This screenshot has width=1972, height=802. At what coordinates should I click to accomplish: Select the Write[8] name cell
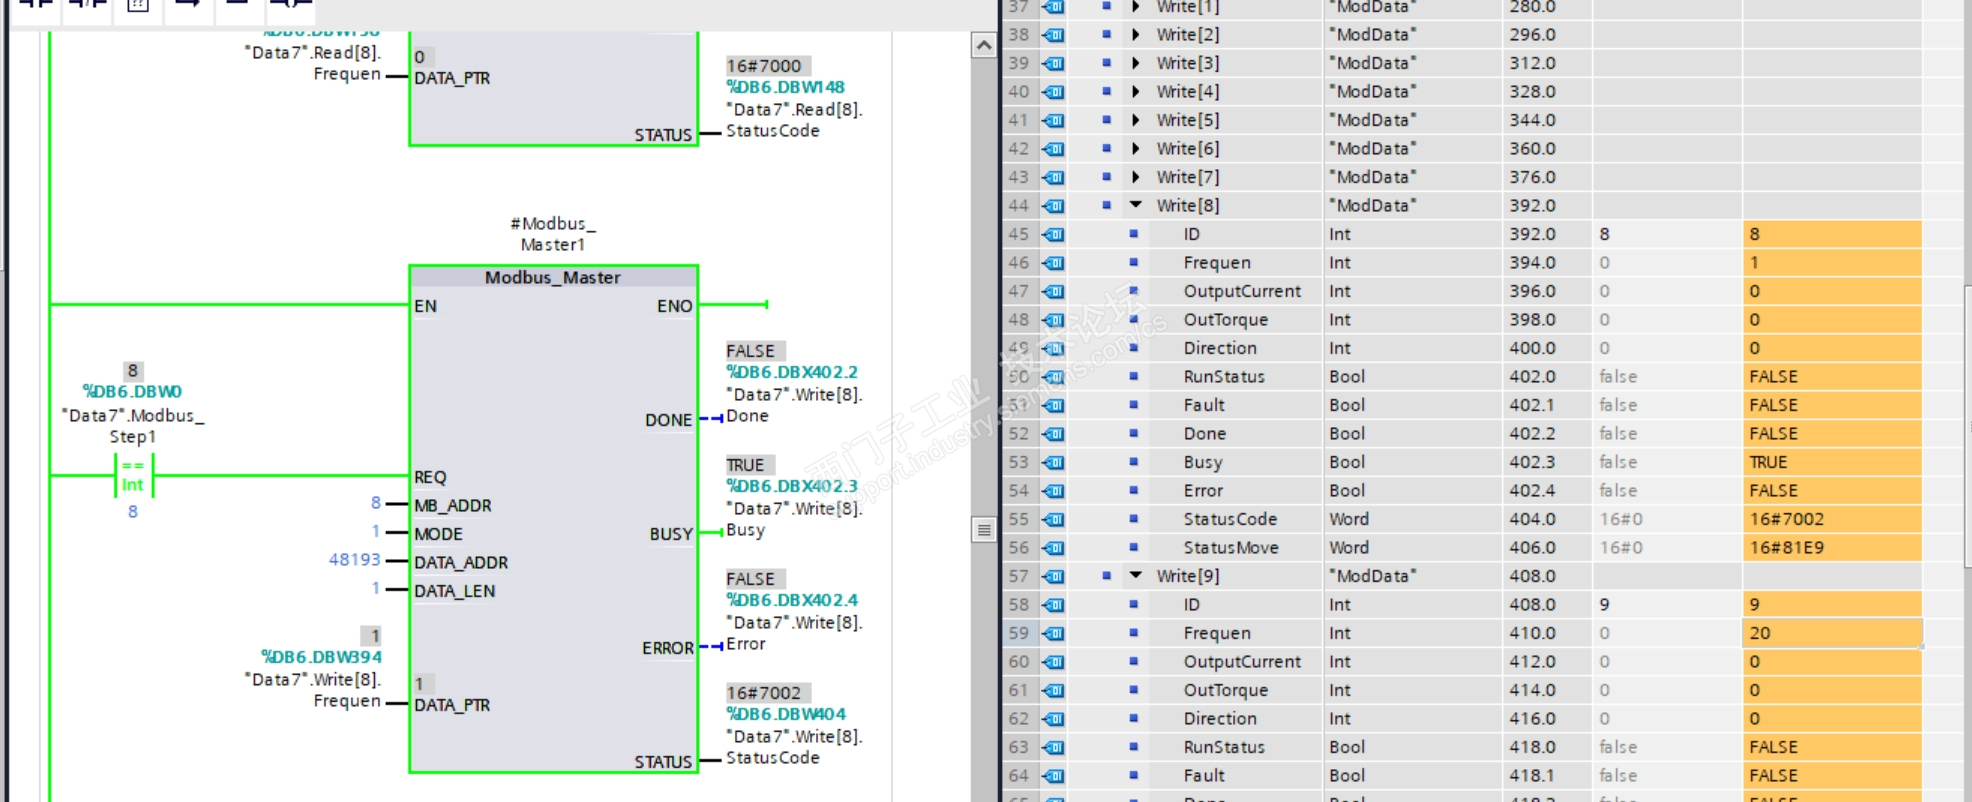(x=1190, y=205)
